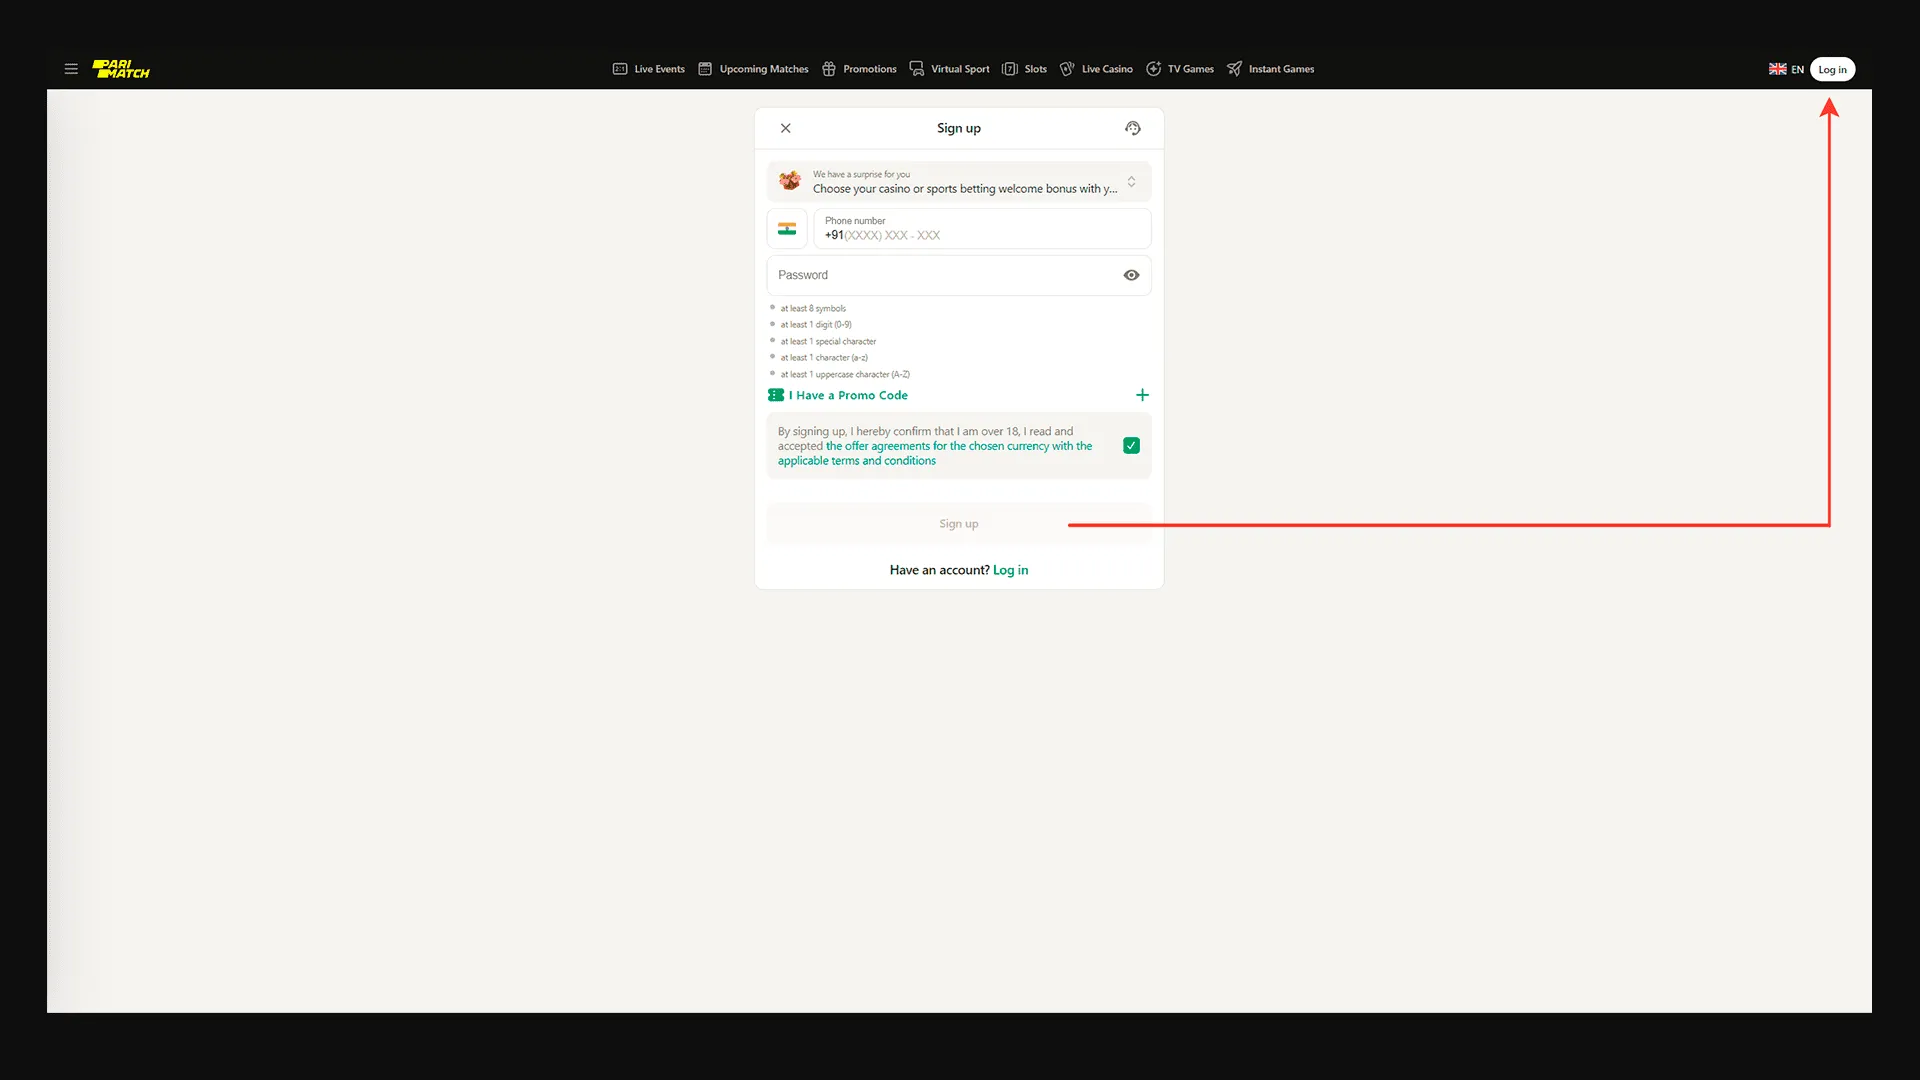This screenshot has width=1920, height=1080.
Task: Click the Live Events scoreboard icon
Action: pyautogui.click(x=620, y=69)
